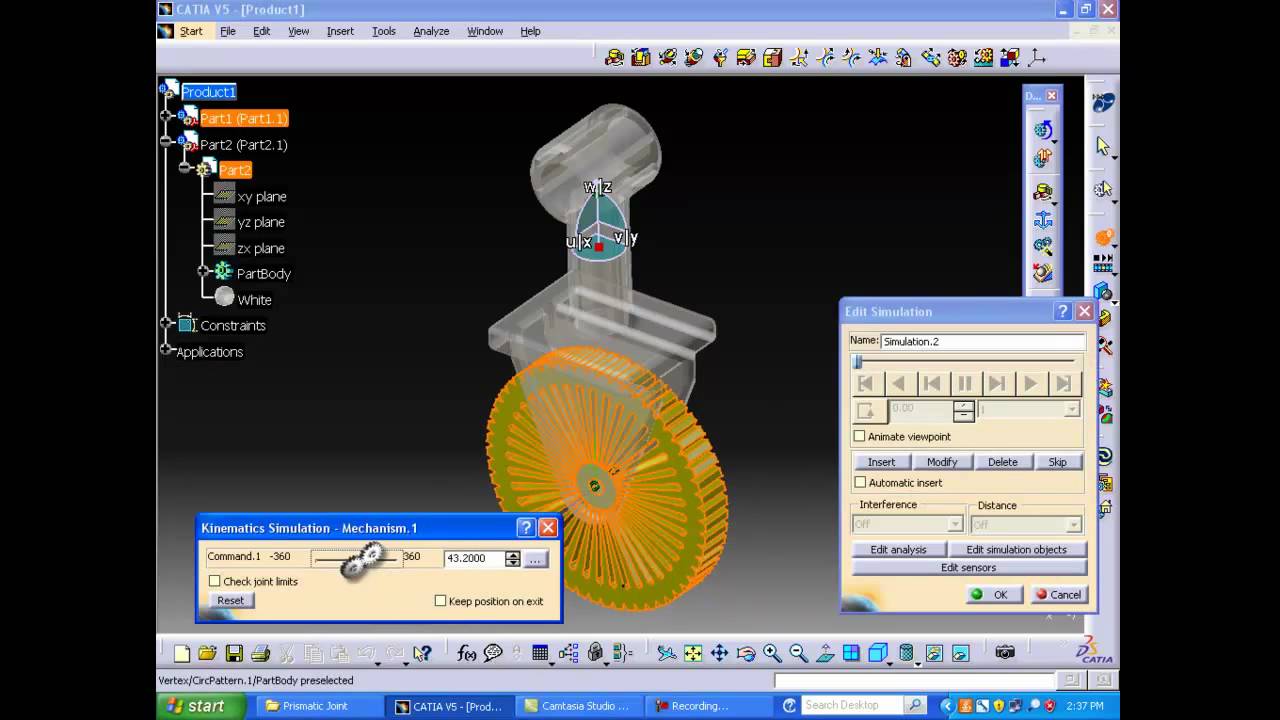
Task: Click the ellipsis button next to command value
Action: (535, 559)
